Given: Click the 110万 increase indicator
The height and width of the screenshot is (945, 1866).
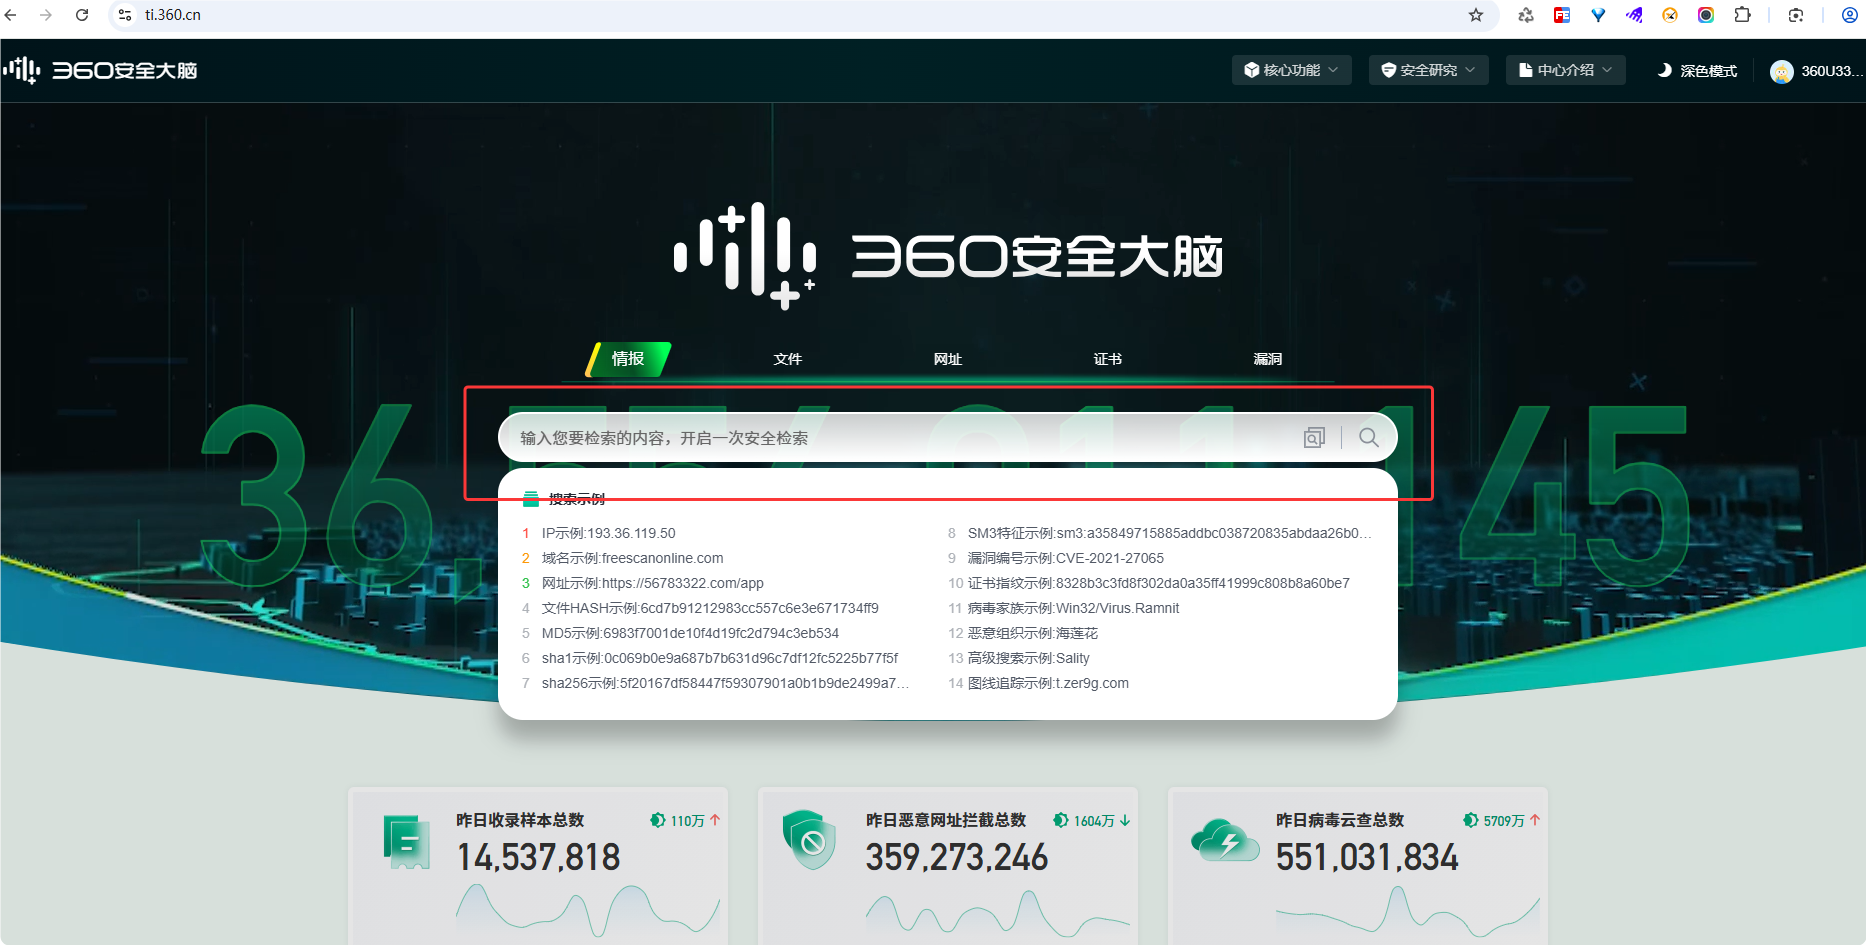Looking at the screenshot, I should 686,820.
